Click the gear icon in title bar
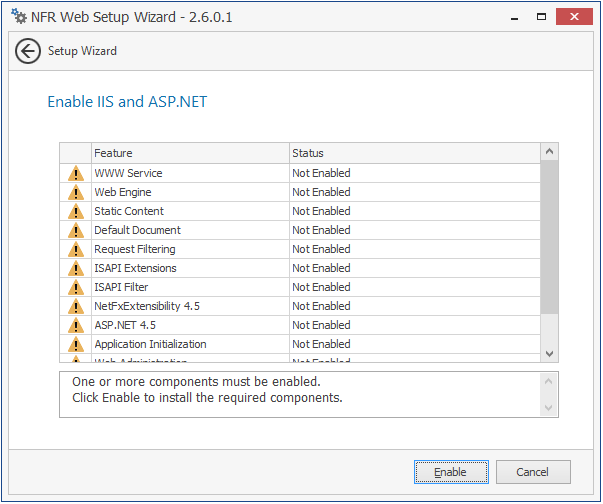Image resolution: width=603 pixels, height=504 pixels. (x=18, y=16)
